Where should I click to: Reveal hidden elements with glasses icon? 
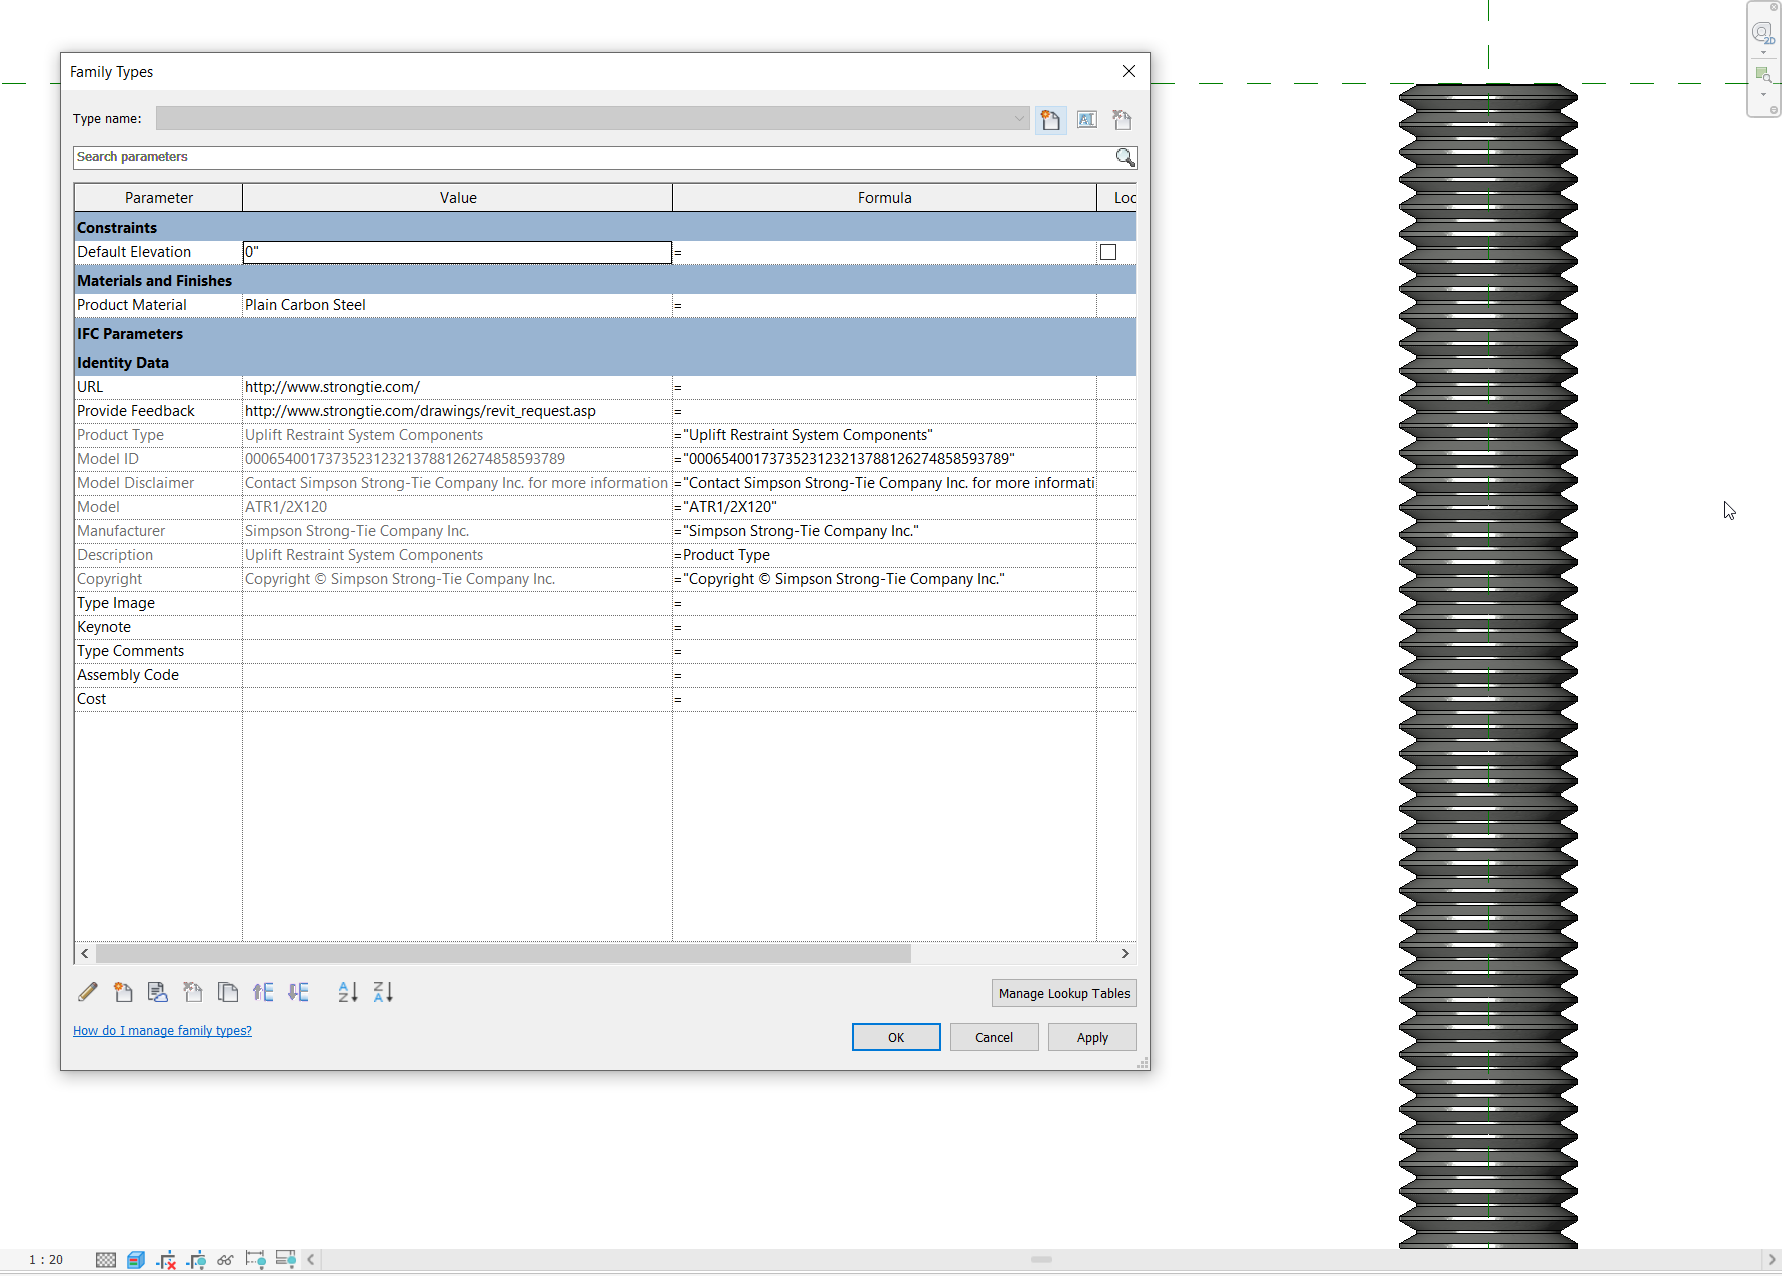[225, 1259]
